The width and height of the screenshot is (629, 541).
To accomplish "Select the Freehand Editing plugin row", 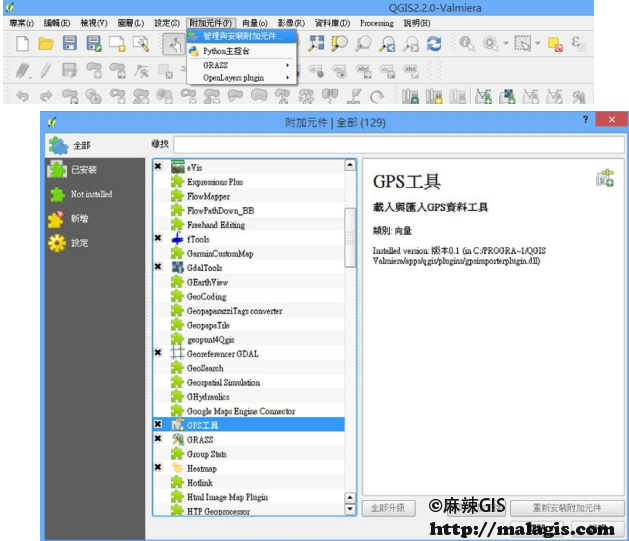I will pos(249,225).
